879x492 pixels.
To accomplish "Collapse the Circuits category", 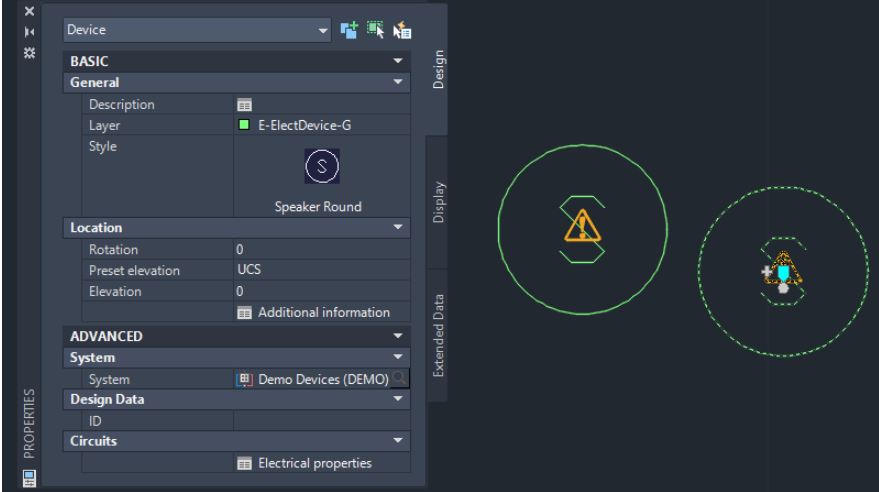I will coord(397,441).
